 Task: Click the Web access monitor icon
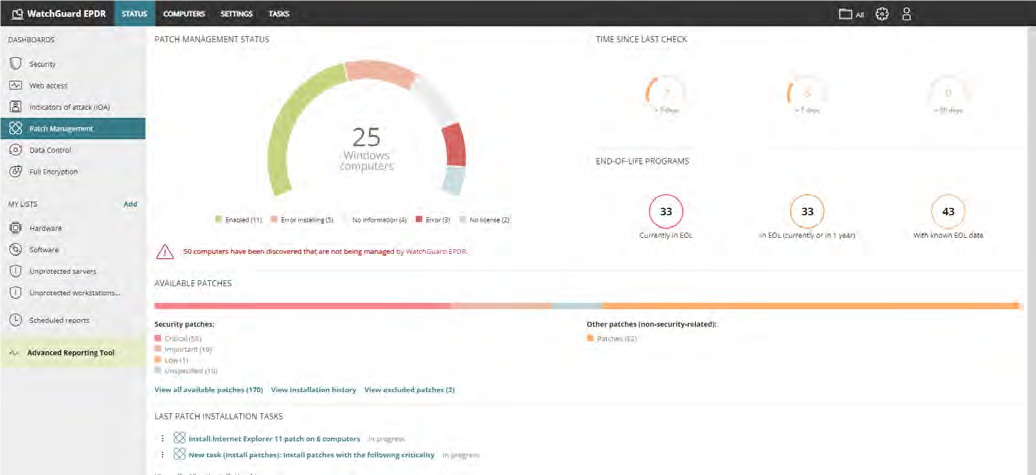(17, 86)
